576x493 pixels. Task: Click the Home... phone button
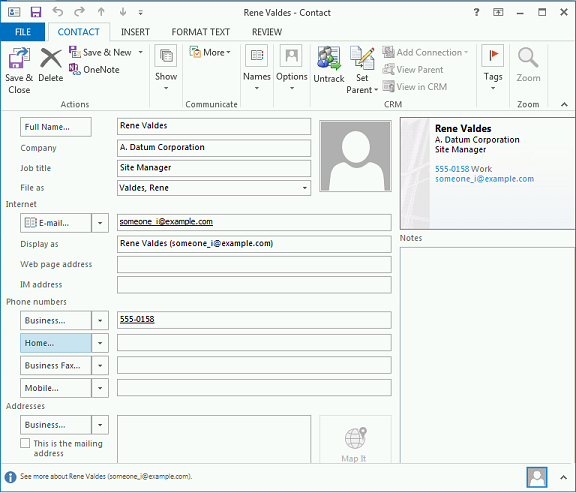coord(56,343)
